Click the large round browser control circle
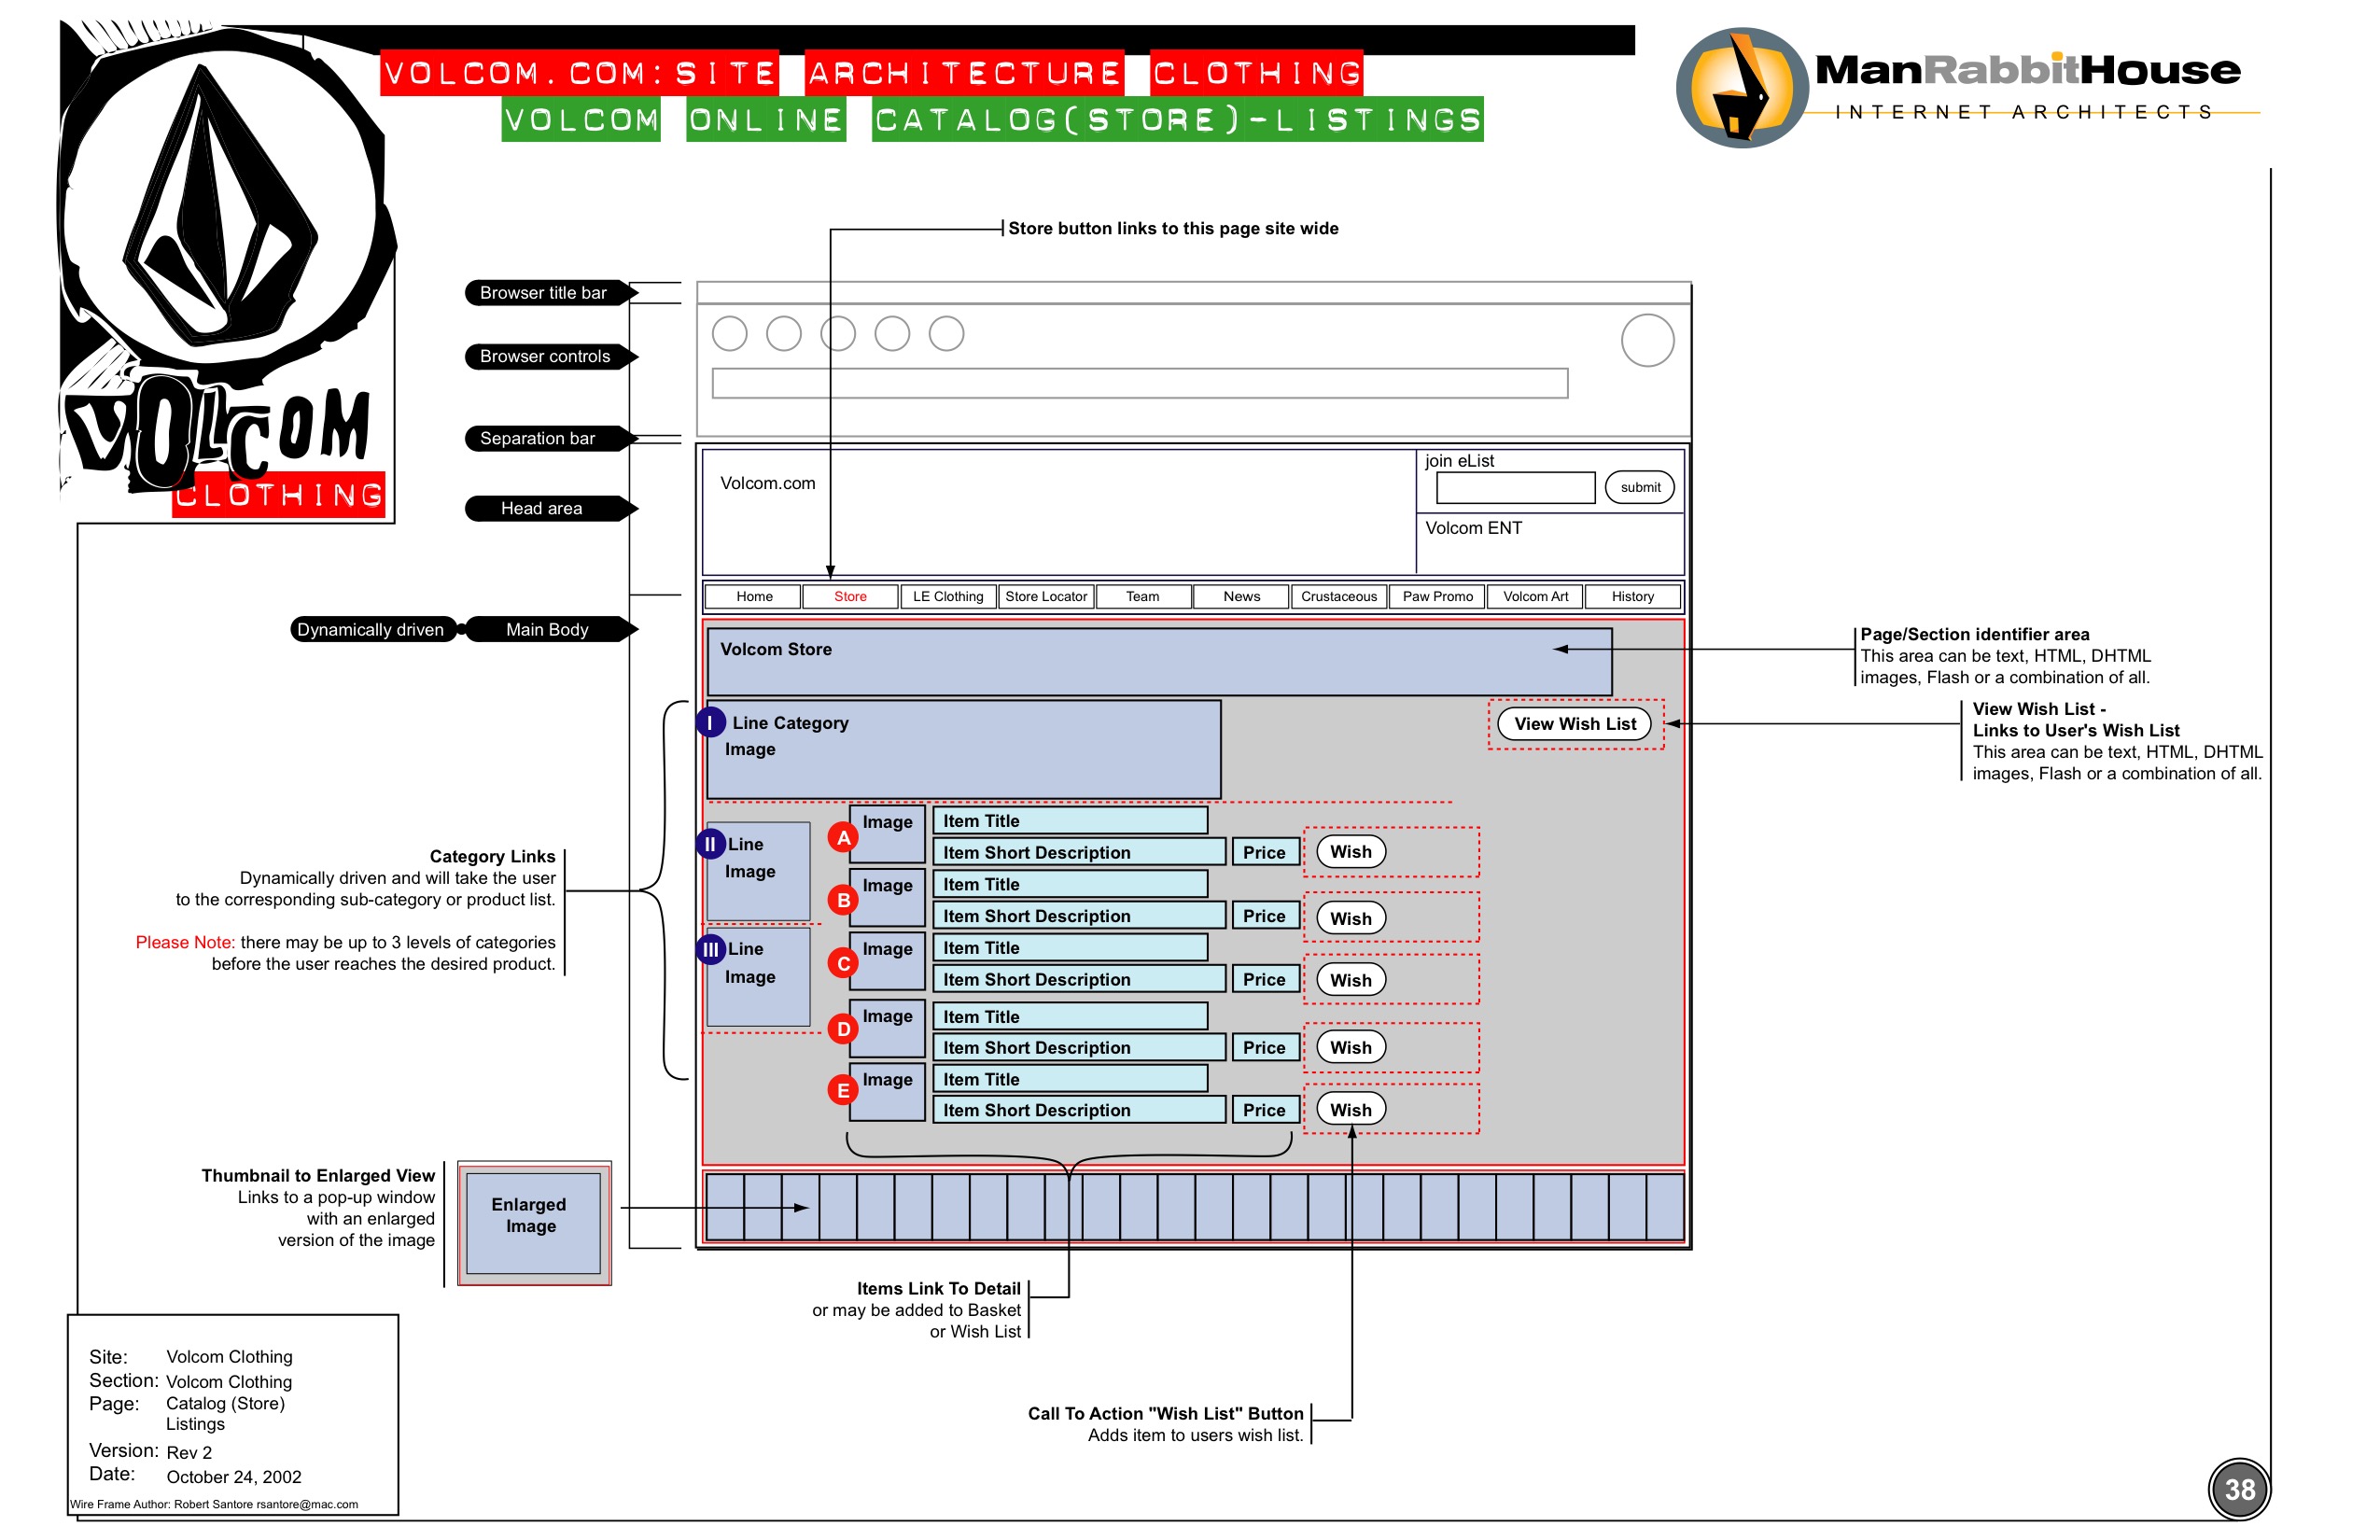Viewport: 2380px width, 1540px height. click(x=1647, y=341)
